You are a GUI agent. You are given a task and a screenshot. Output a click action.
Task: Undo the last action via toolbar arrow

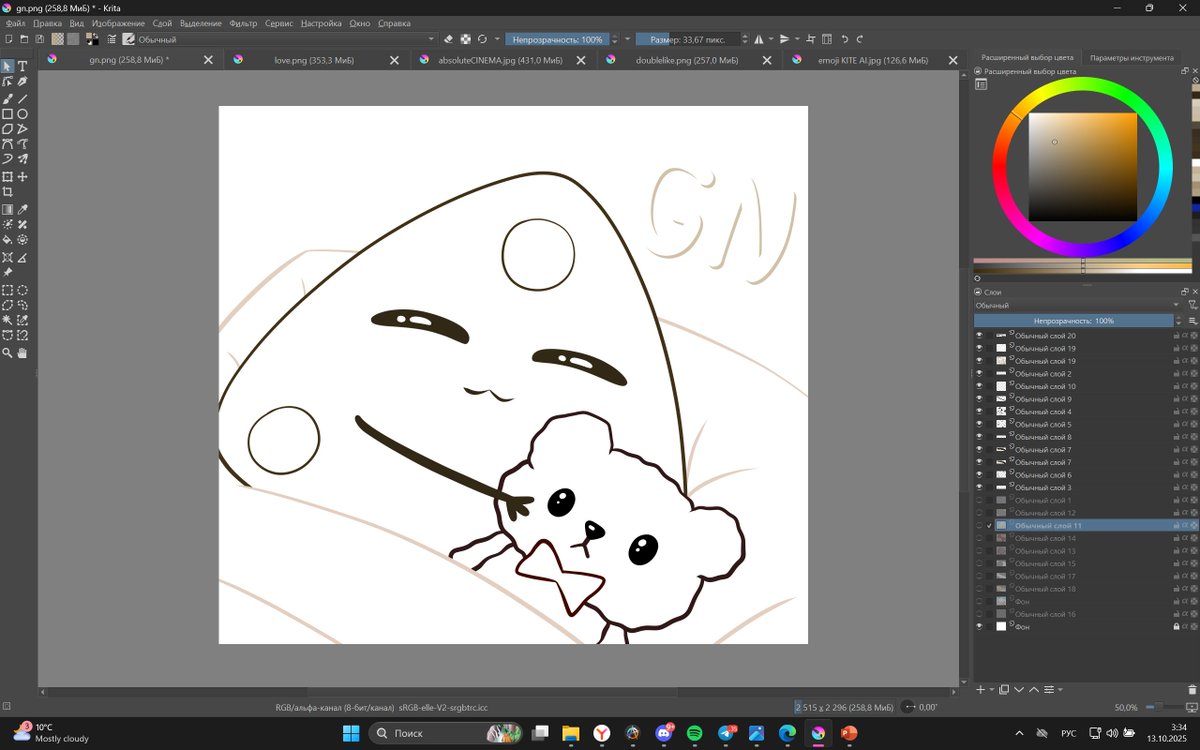tap(845, 39)
